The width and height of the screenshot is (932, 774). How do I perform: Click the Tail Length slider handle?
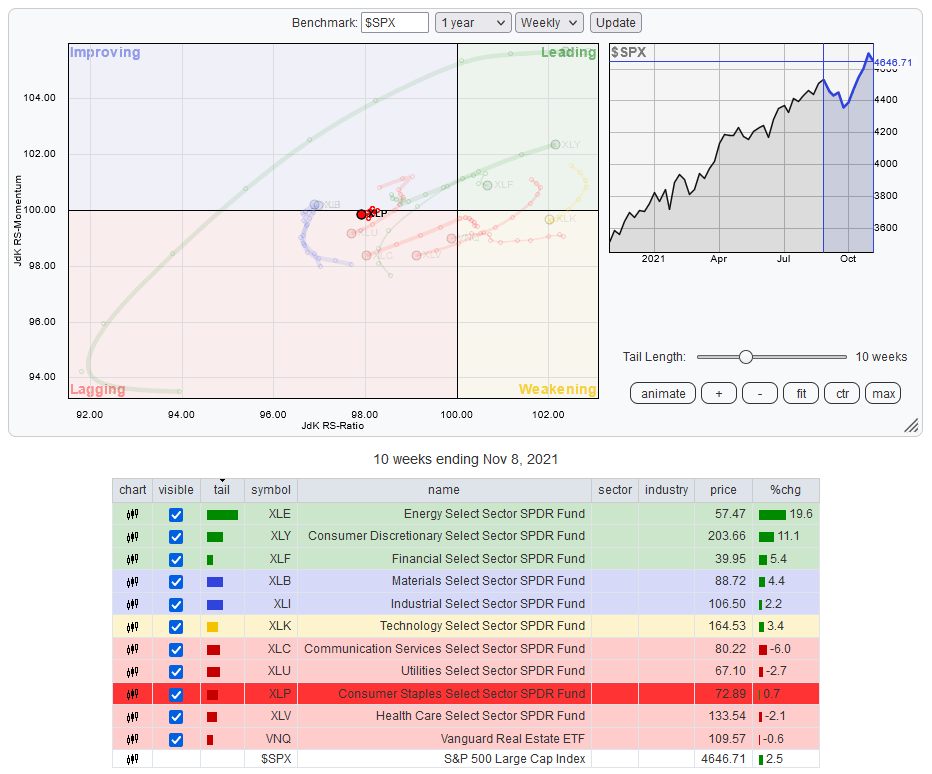tap(746, 356)
